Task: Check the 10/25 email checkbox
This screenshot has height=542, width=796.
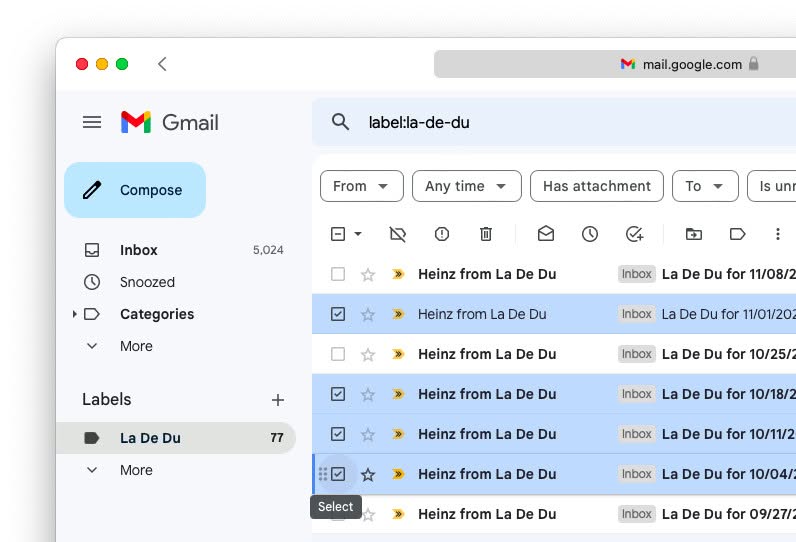Action: [338, 354]
